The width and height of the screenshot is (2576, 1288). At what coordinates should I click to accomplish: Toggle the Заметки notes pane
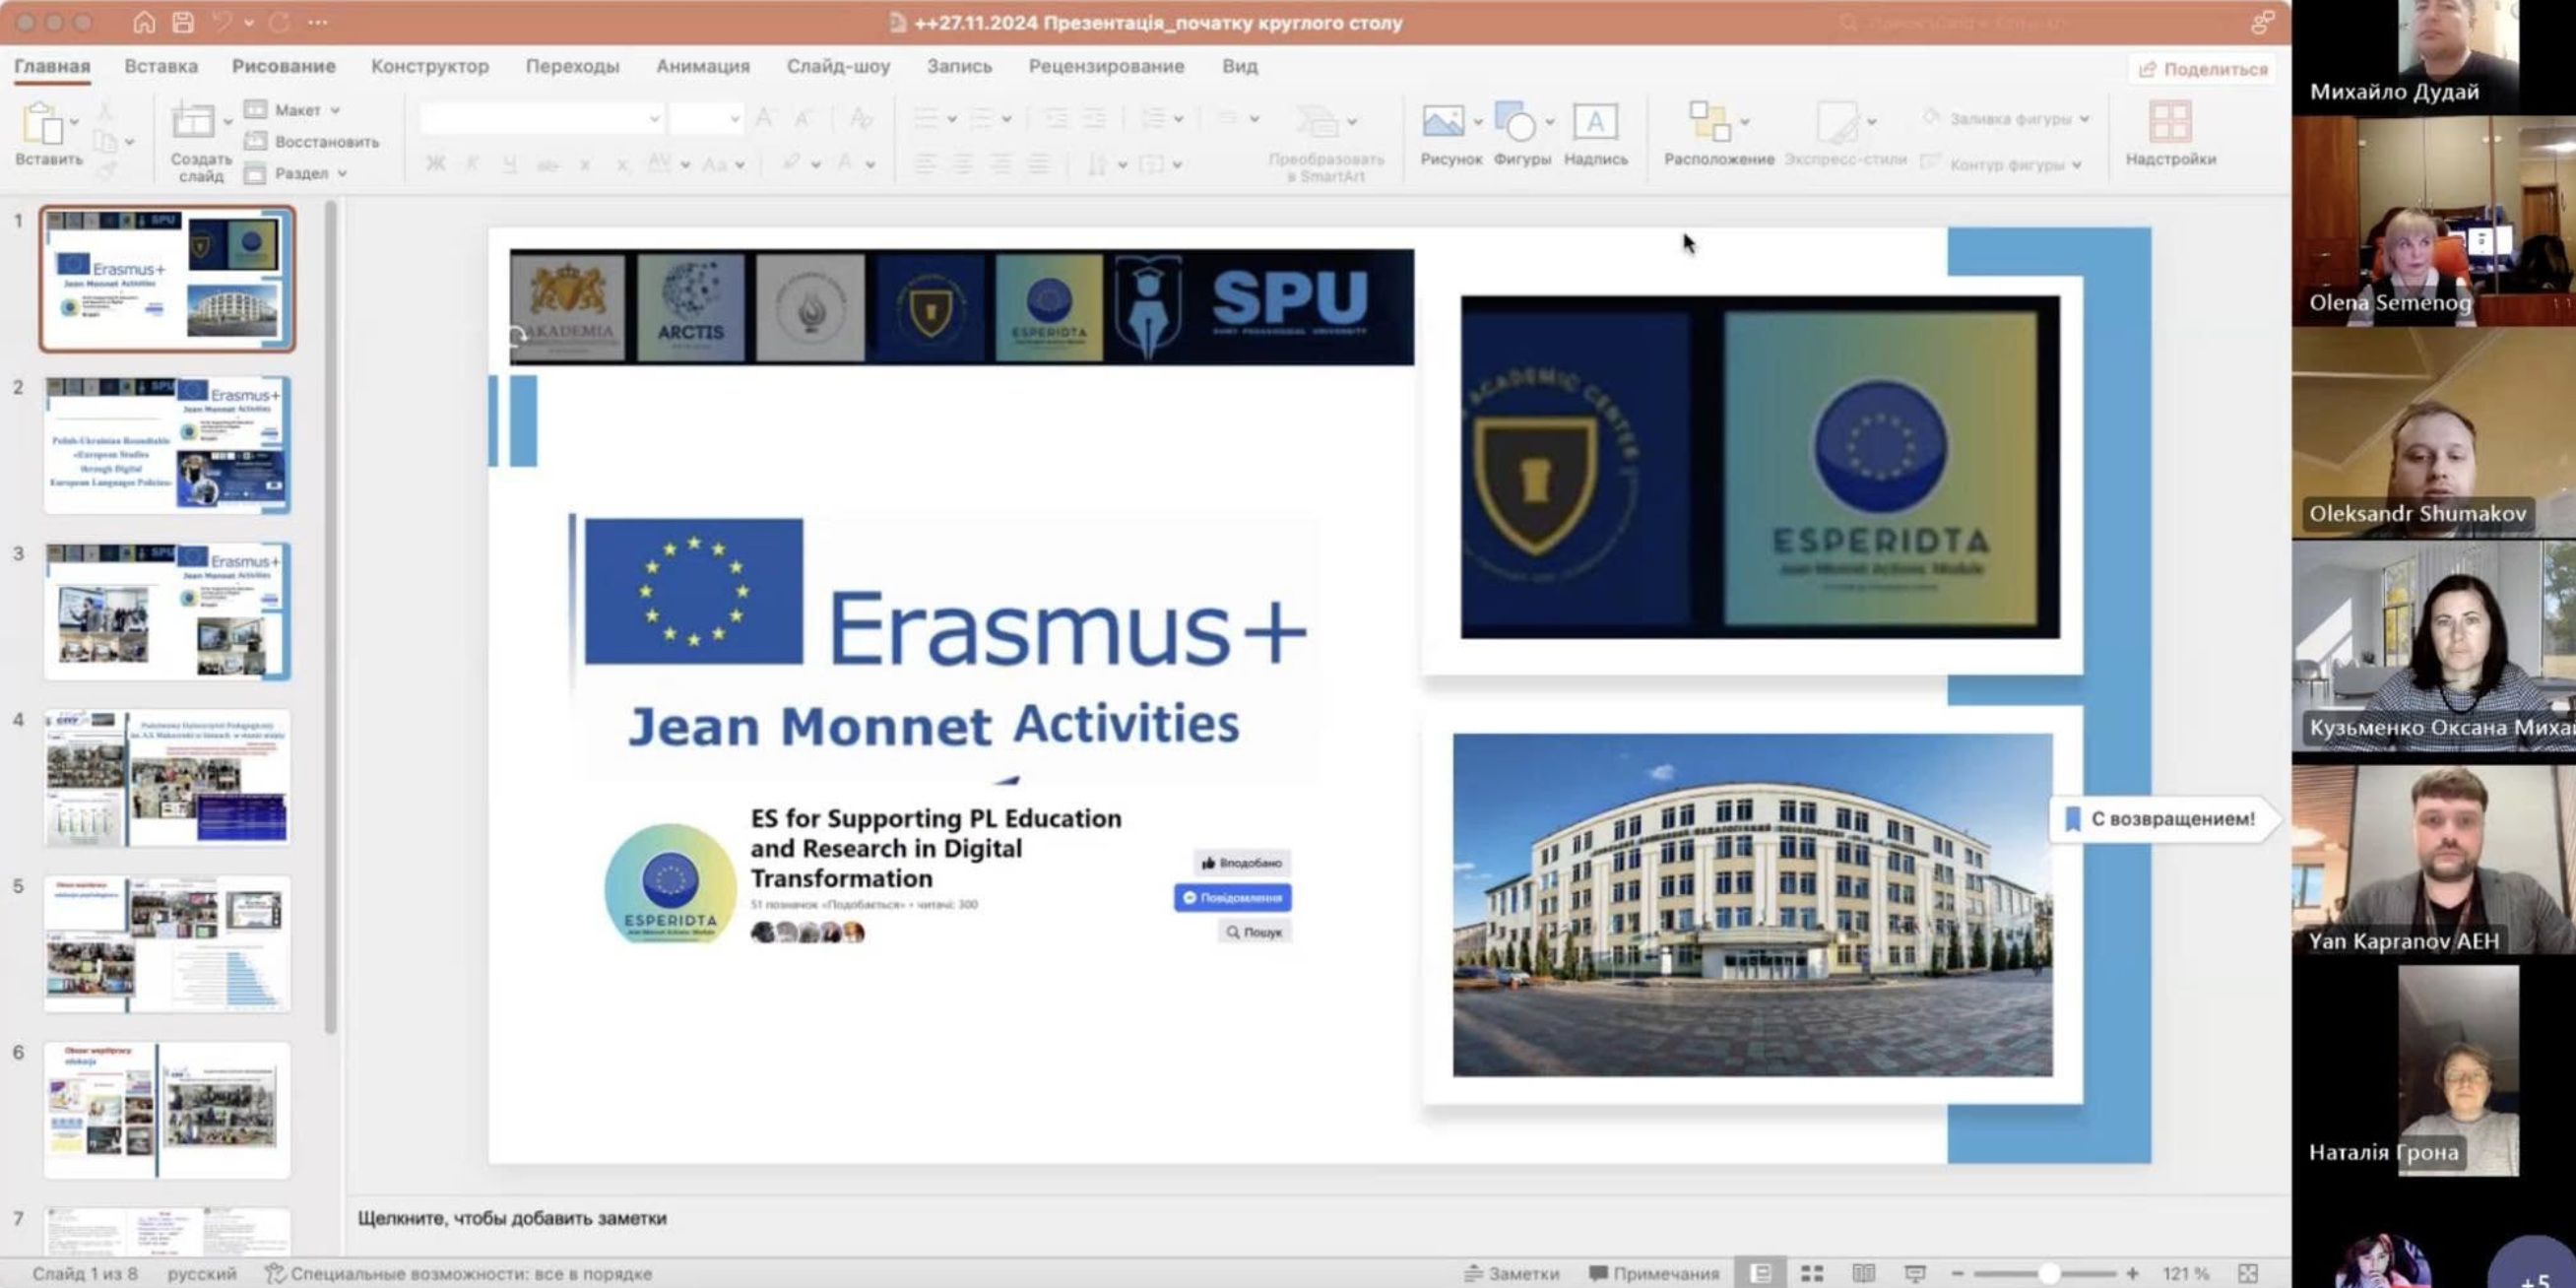coord(1512,1273)
